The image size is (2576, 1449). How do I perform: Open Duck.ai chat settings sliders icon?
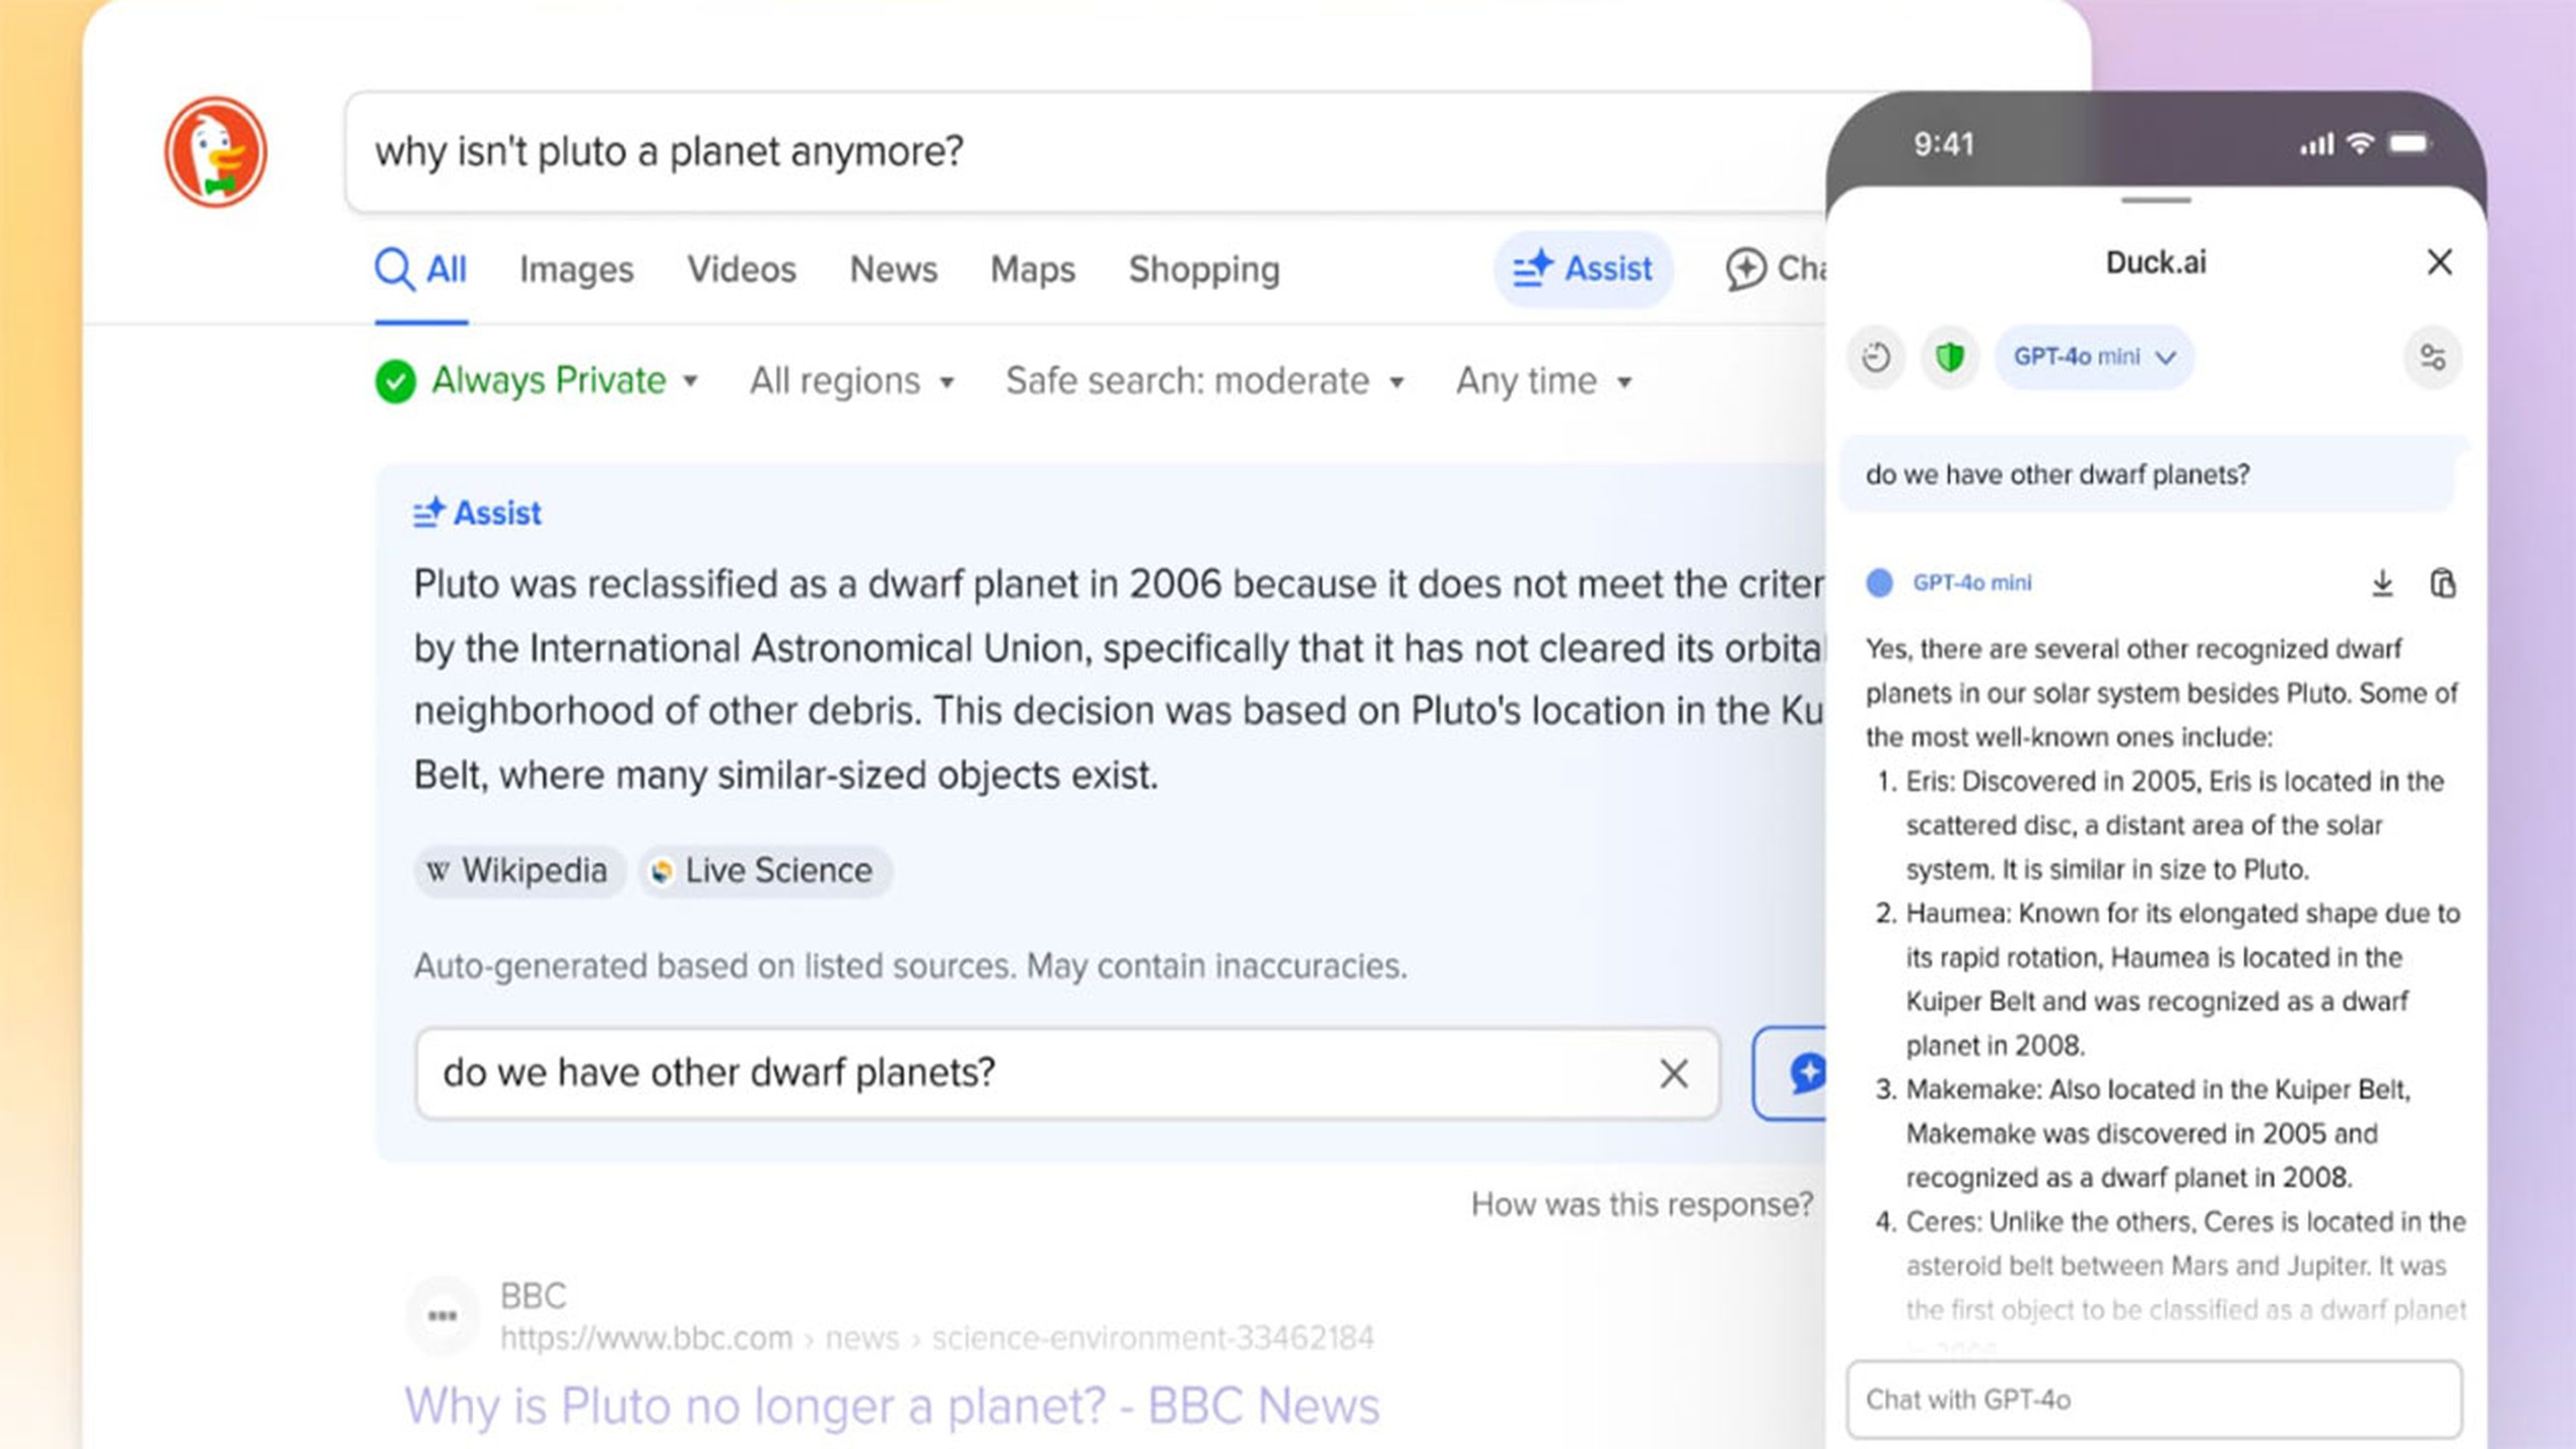pos(2432,357)
